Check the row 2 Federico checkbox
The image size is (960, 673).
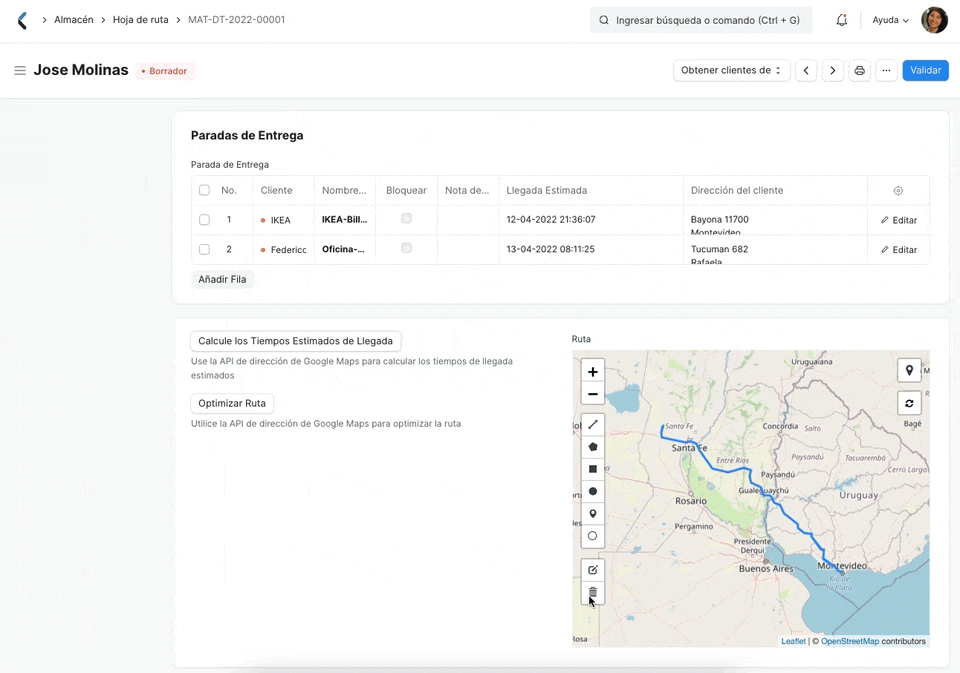(x=204, y=249)
